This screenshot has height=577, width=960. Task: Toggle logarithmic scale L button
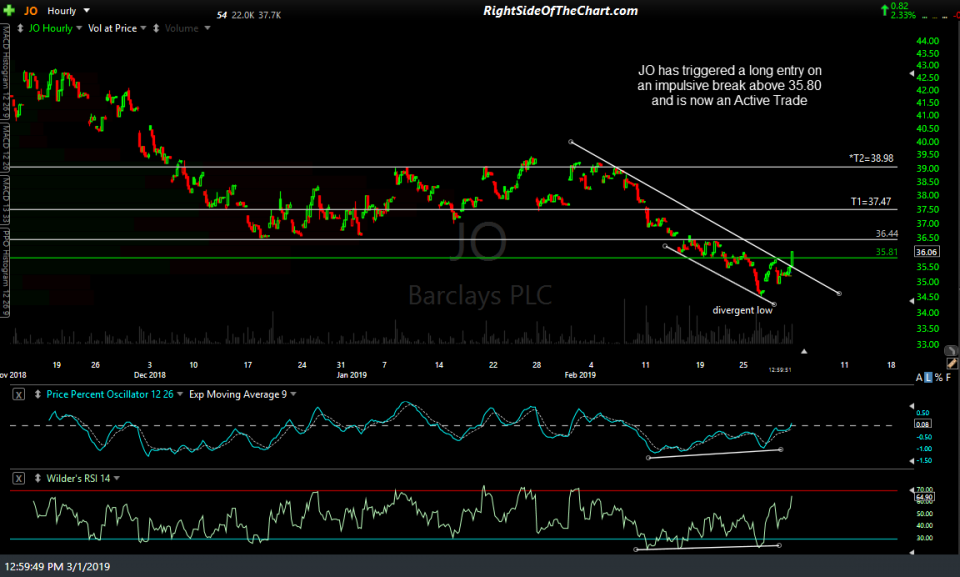pos(930,376)
